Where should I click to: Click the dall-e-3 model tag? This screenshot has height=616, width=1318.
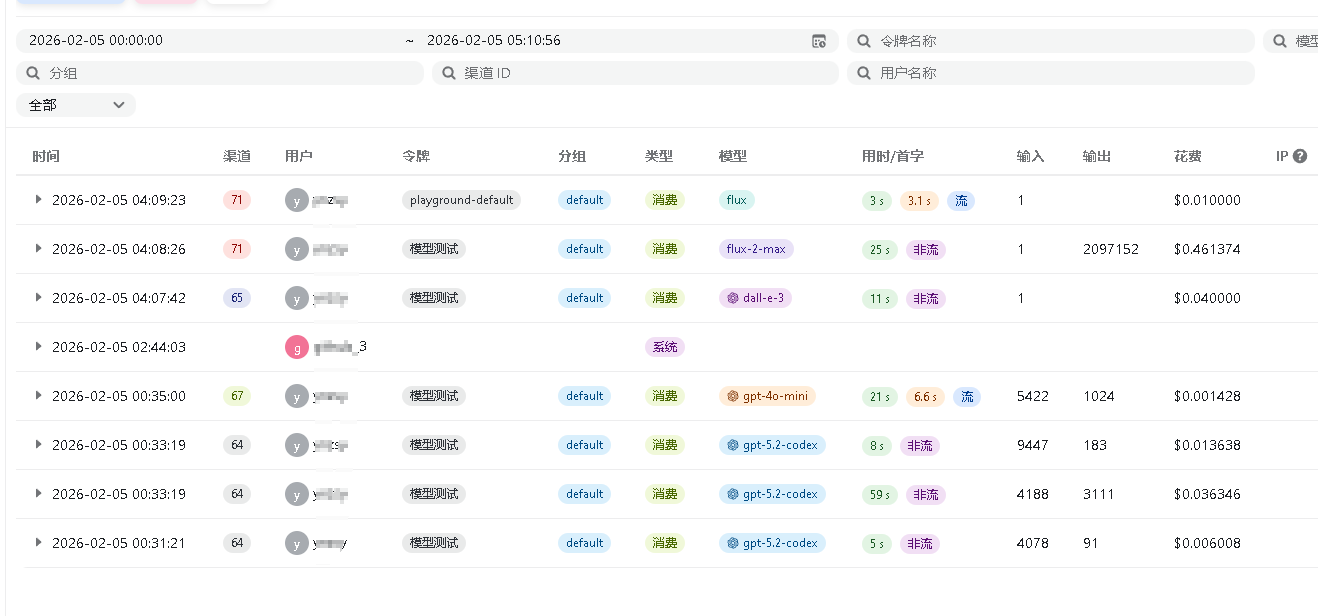755,298
